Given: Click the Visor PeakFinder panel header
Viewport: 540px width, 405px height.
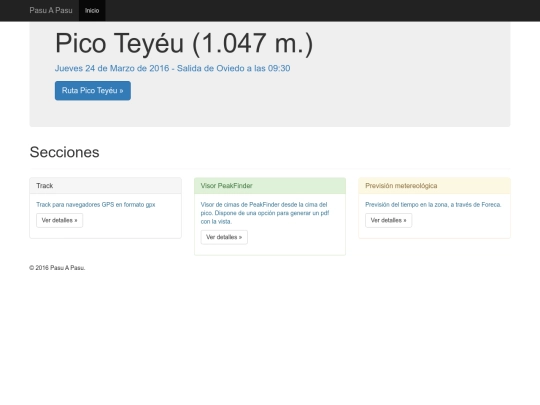Looking at the screenshot, I should pos(270,186).
